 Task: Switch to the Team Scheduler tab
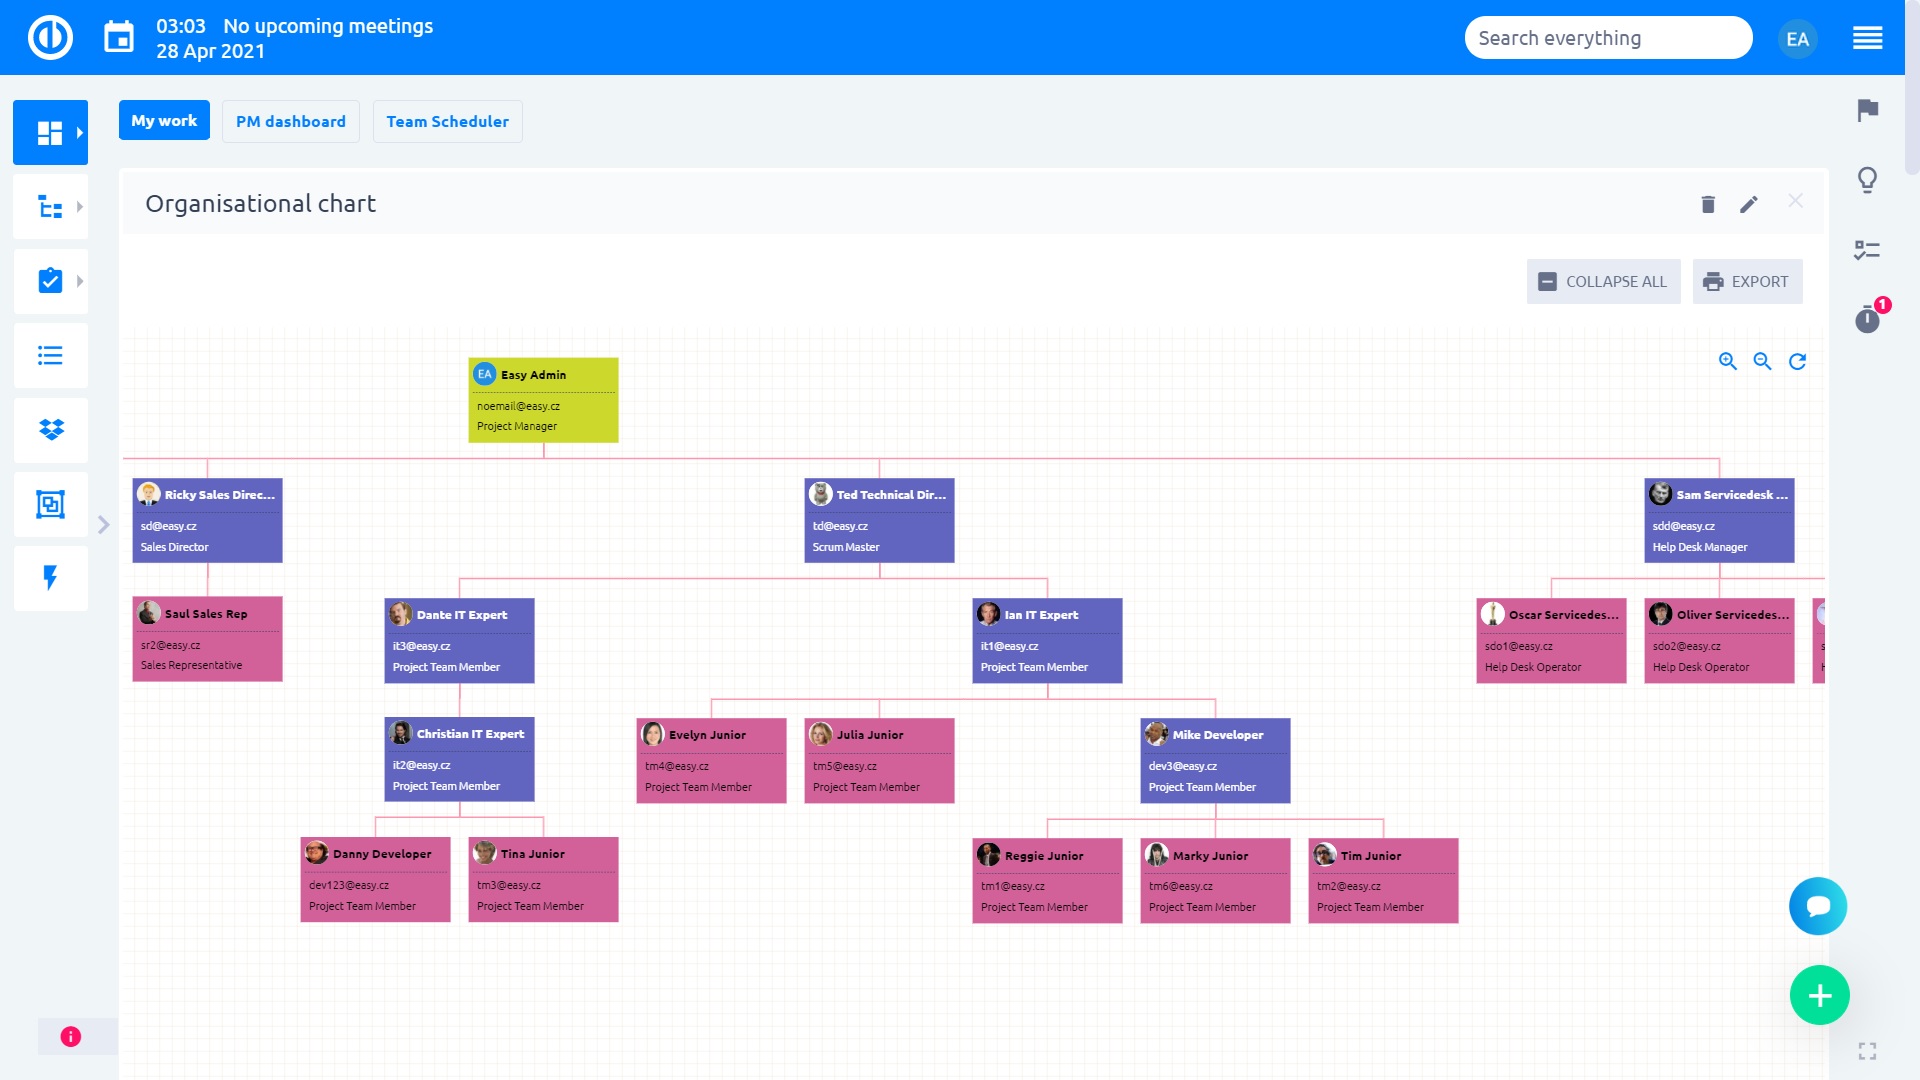point(447,121)
